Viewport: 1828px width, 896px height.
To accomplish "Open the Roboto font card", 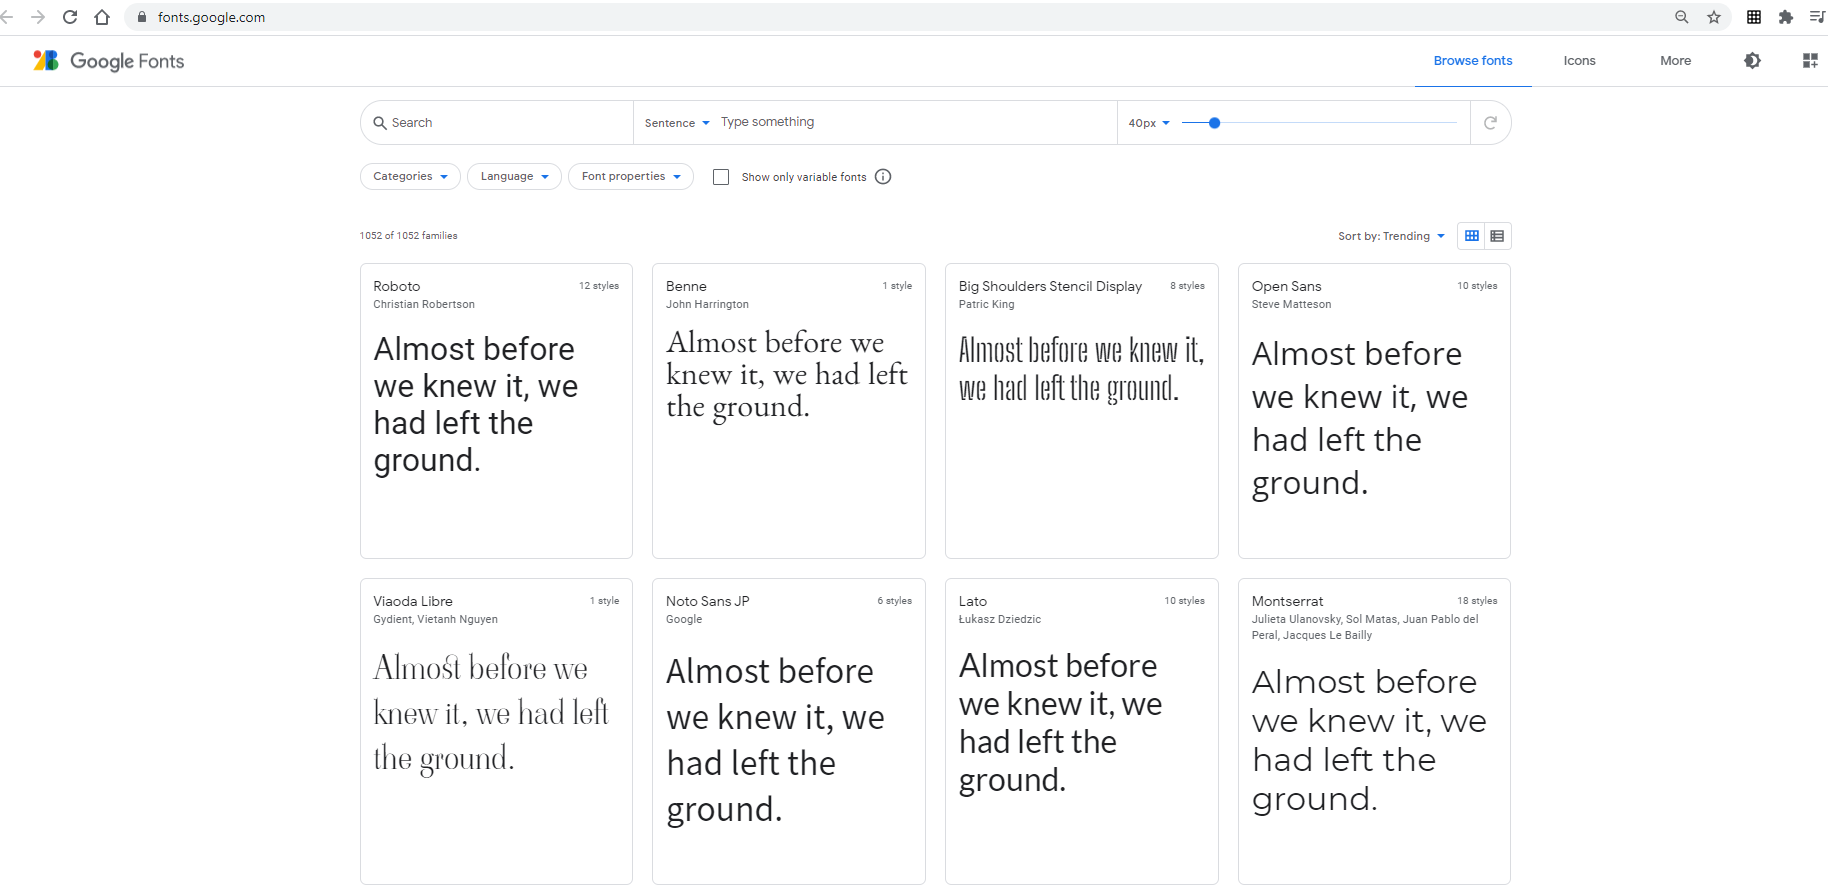I will [496, 410].
